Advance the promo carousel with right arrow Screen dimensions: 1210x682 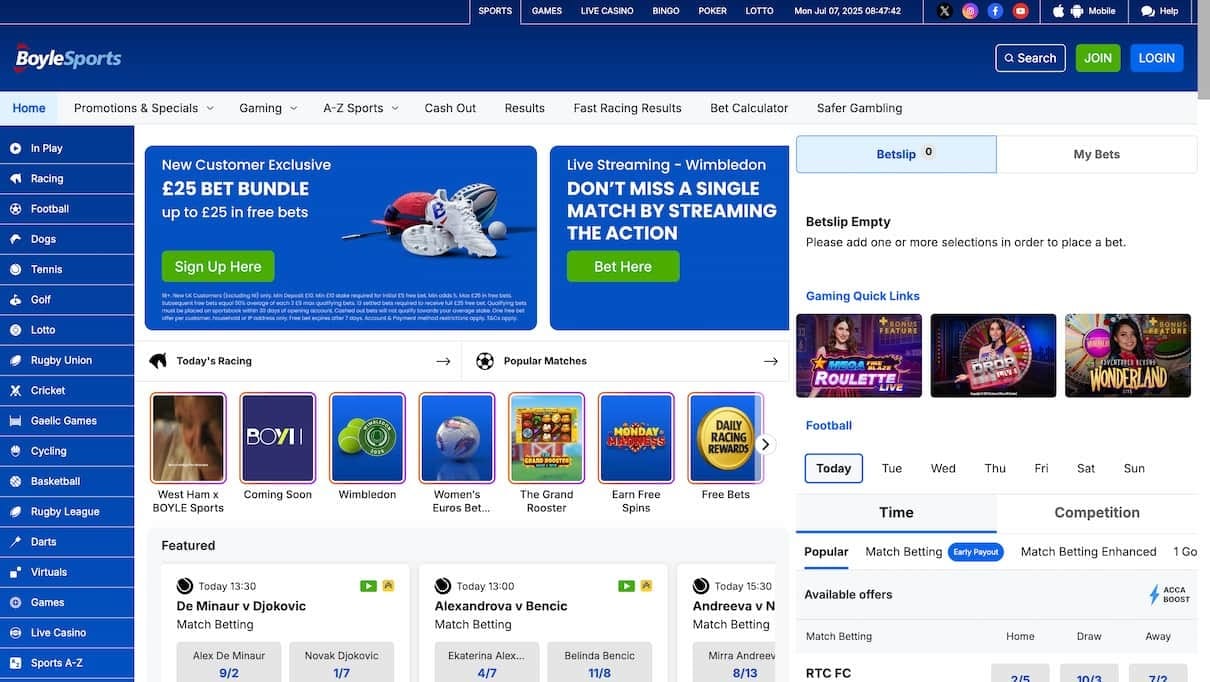pyautogui.click(x=766, y=444)
